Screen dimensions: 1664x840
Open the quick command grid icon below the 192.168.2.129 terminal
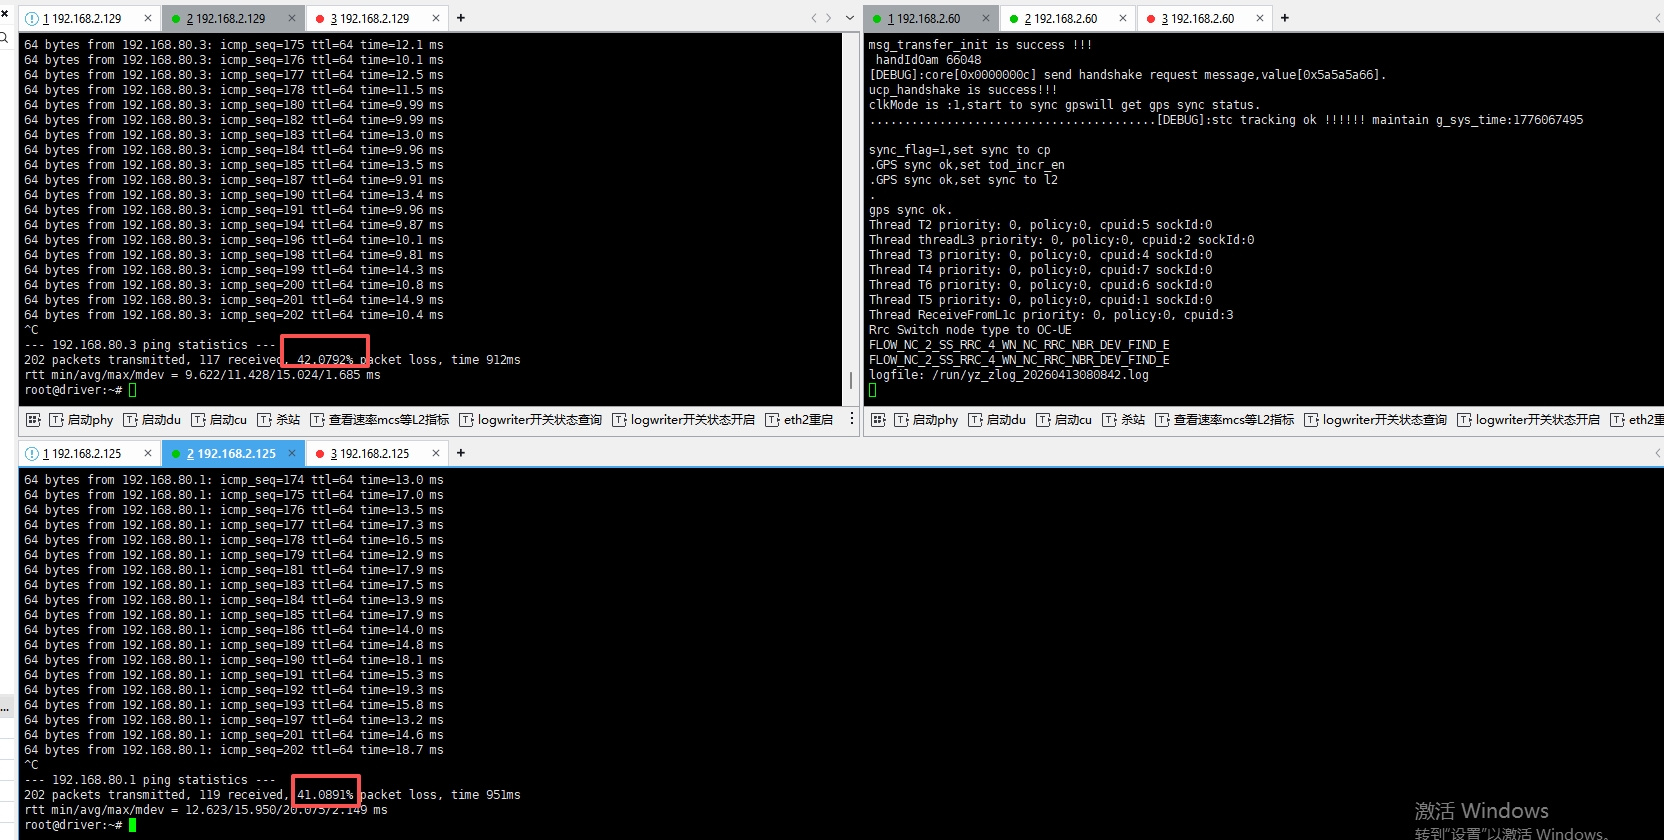(x=33, y=420)
